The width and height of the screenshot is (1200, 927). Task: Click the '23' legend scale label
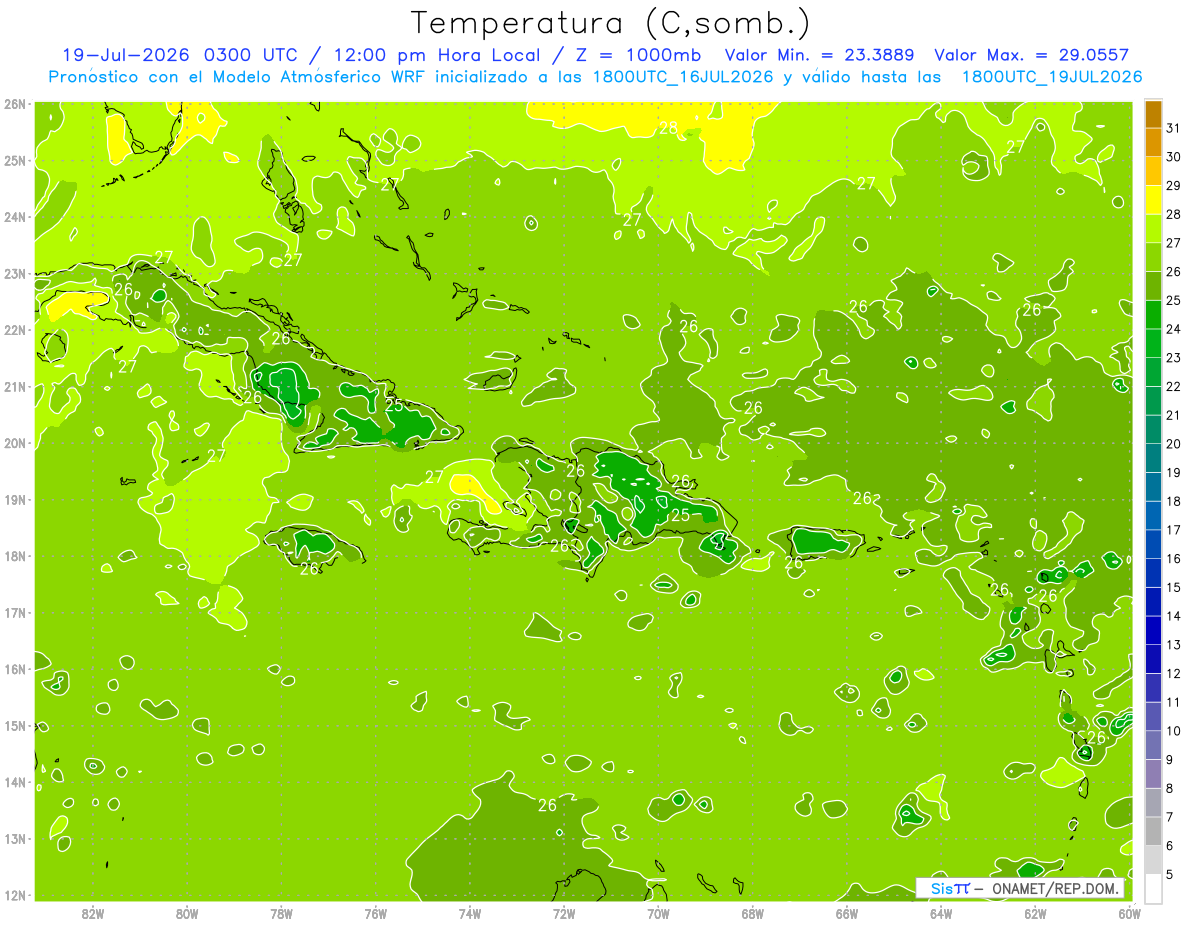tap(1173, 357)
